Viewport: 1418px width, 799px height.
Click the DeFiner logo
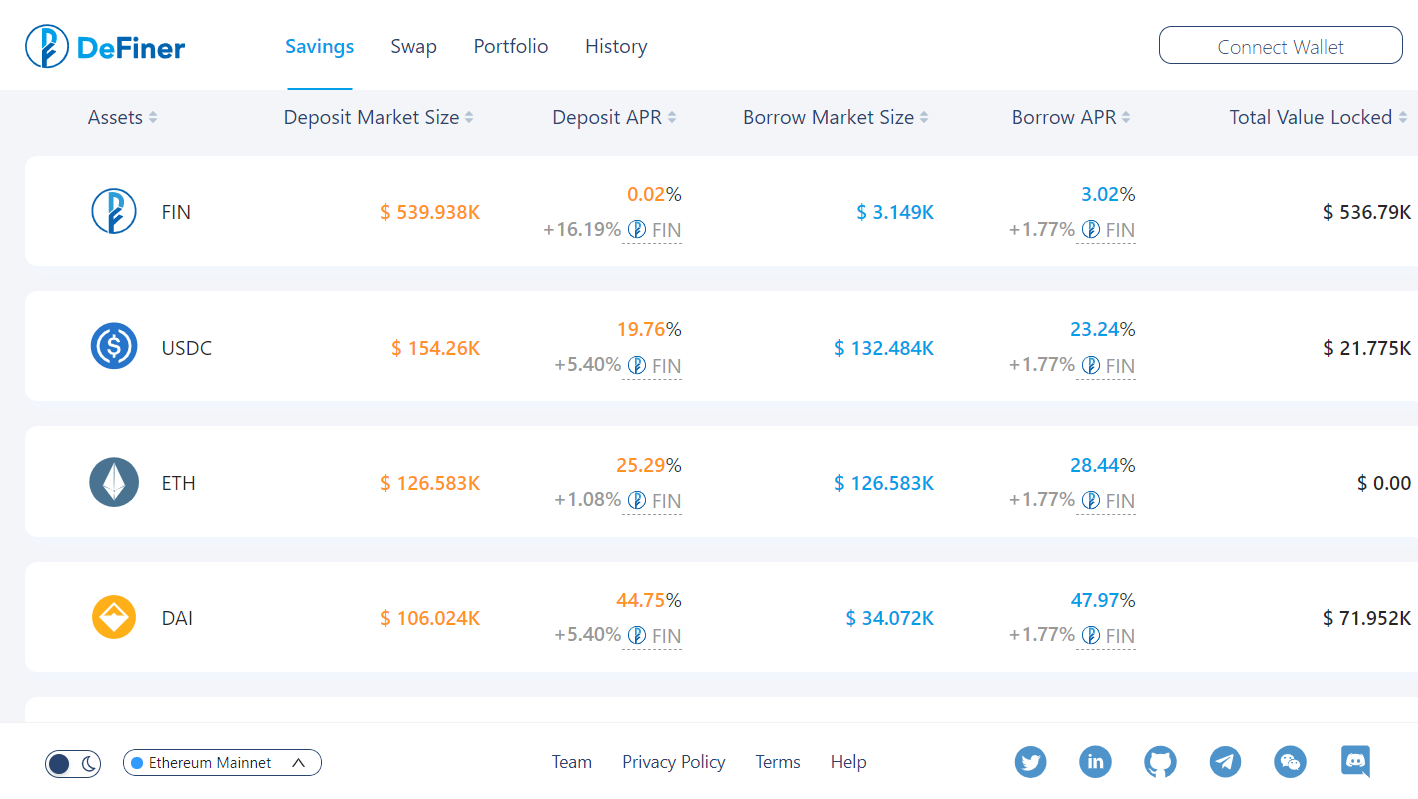coord(105,46)
